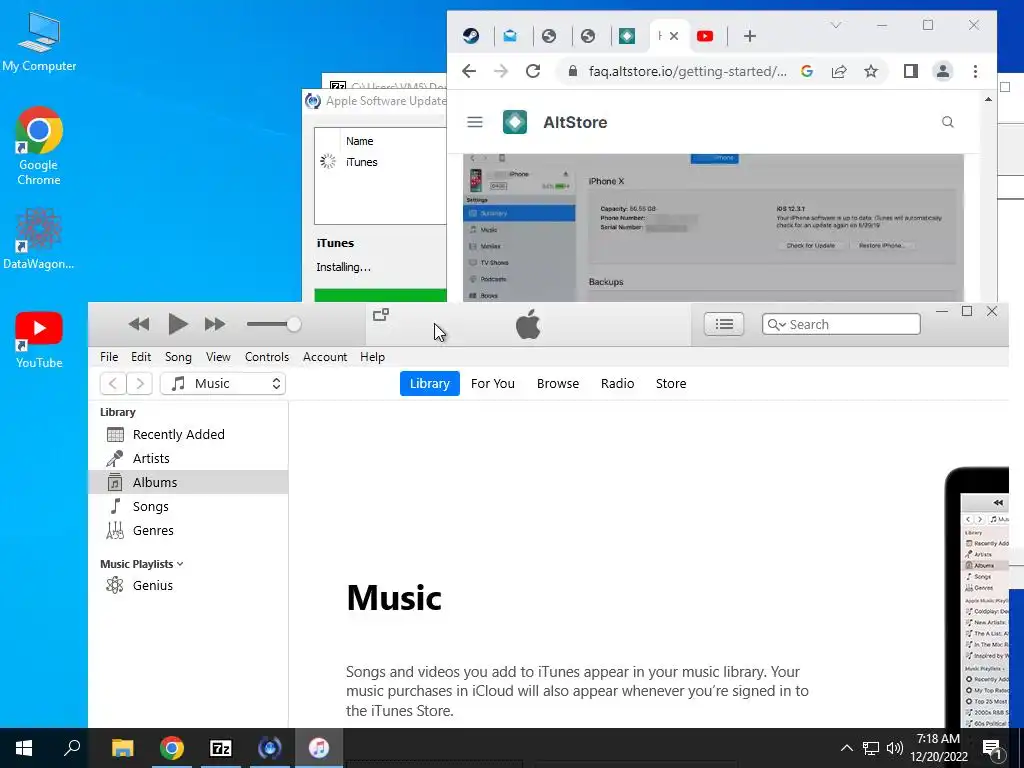Viewport: 1024px width, 768px height.
Task: Select the Library tab in iTunes
Action: (430, 383)
